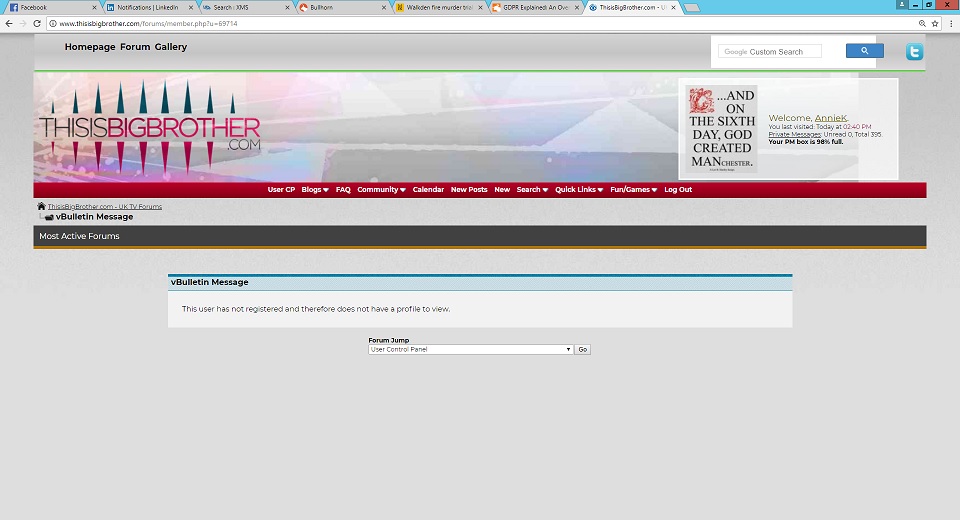Click the Log Out link
This screenshot has width=960, height=520.
click(678, 190)
